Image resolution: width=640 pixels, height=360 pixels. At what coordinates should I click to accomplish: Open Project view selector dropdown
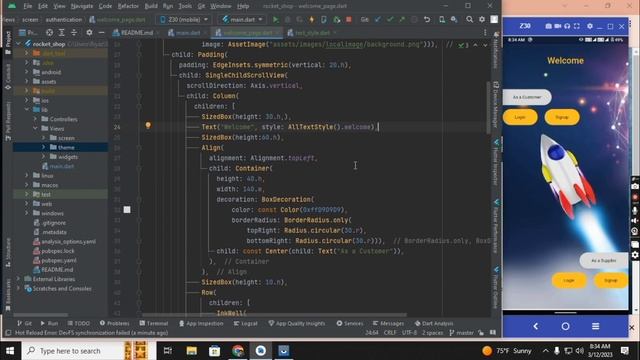click(28, 32)
